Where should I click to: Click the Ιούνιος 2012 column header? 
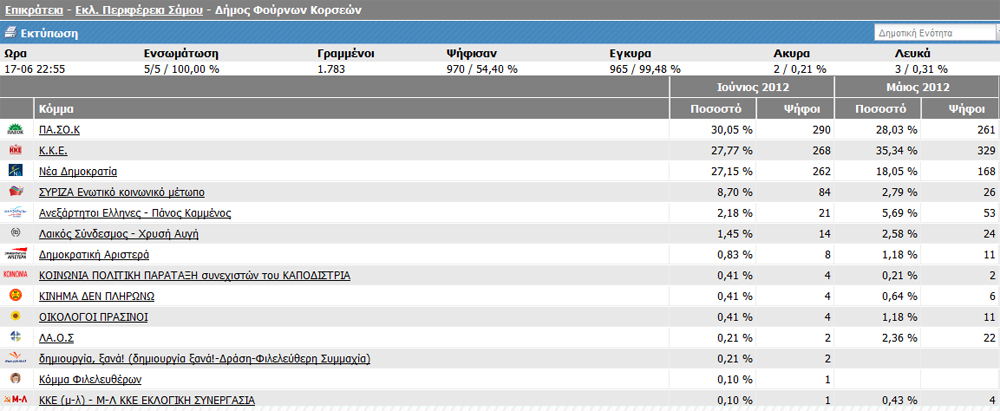[752, 87]
